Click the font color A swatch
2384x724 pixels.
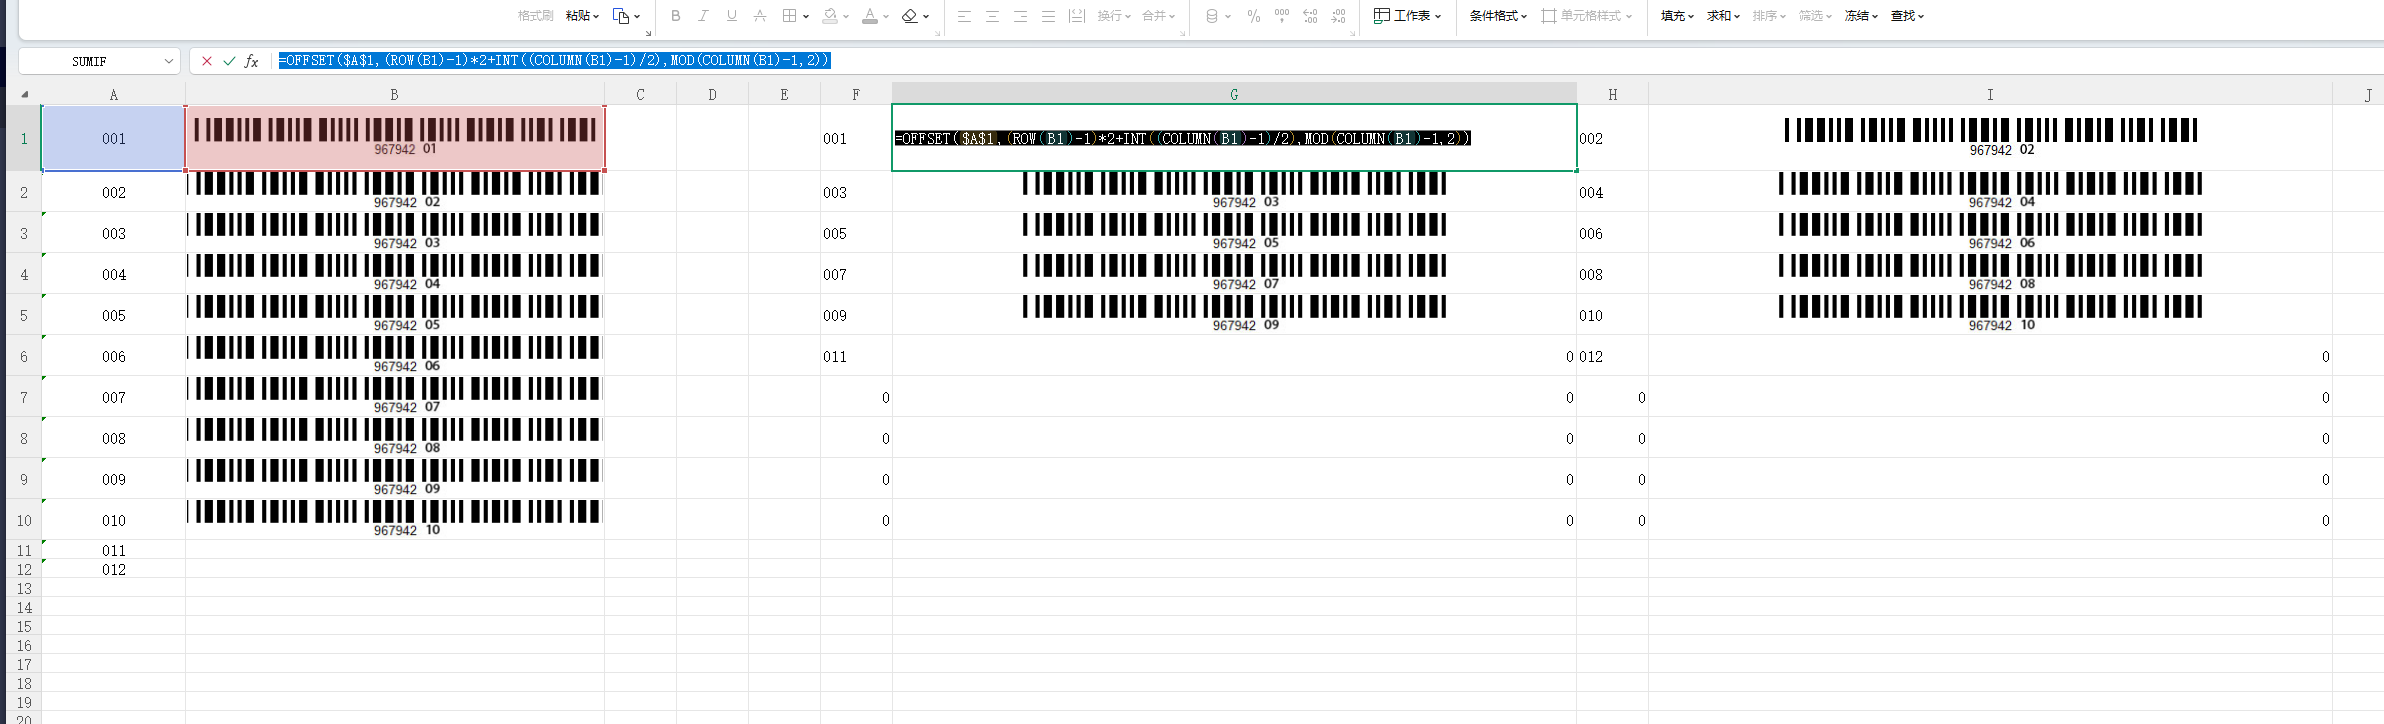[869, 16]
